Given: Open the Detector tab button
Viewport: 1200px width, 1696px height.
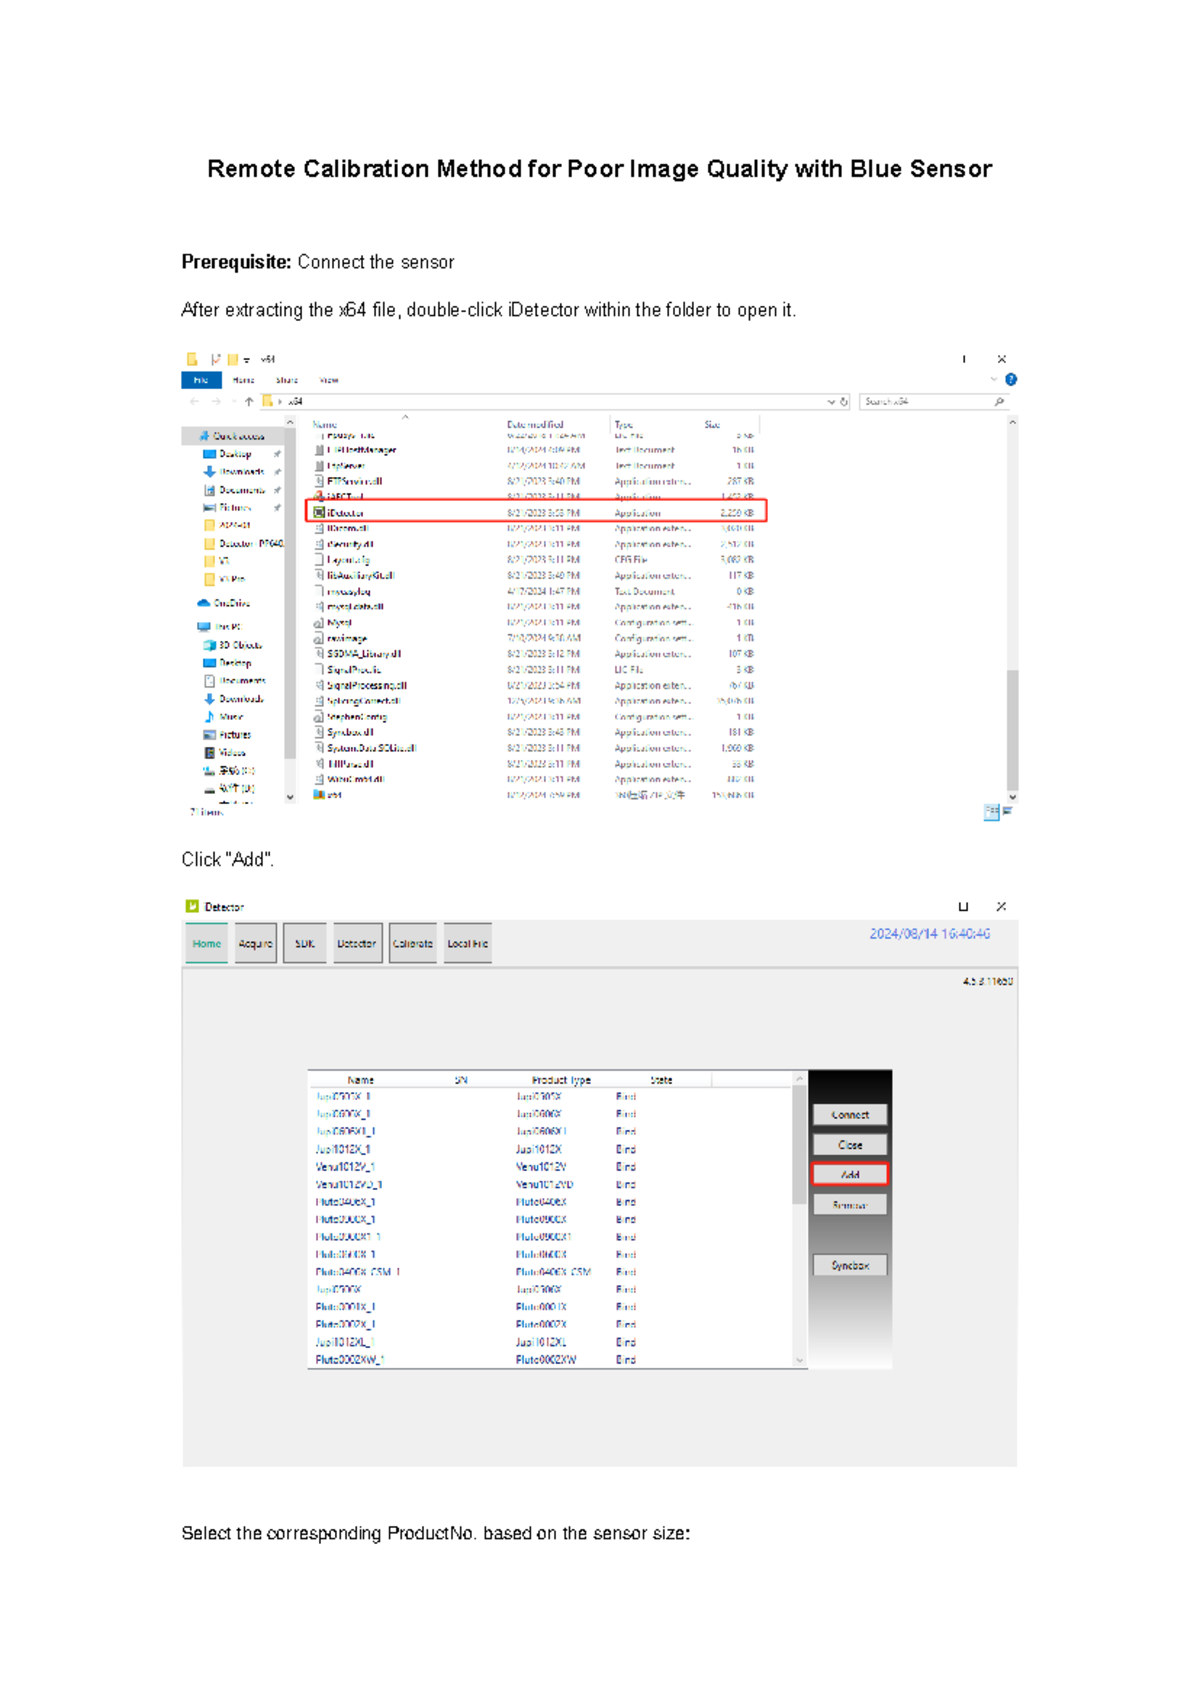Looking at the screenshot, I should tap(357, 944).
